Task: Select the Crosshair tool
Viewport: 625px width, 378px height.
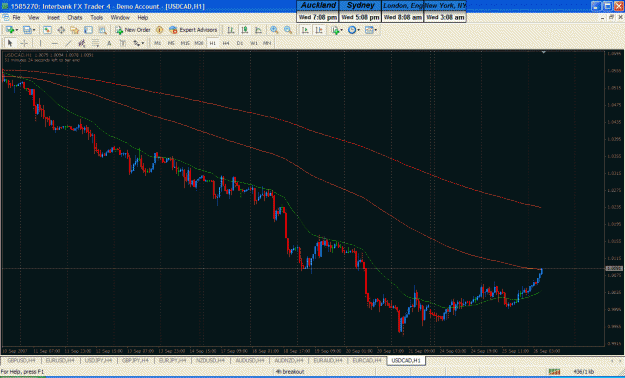Action: [24, 43]
